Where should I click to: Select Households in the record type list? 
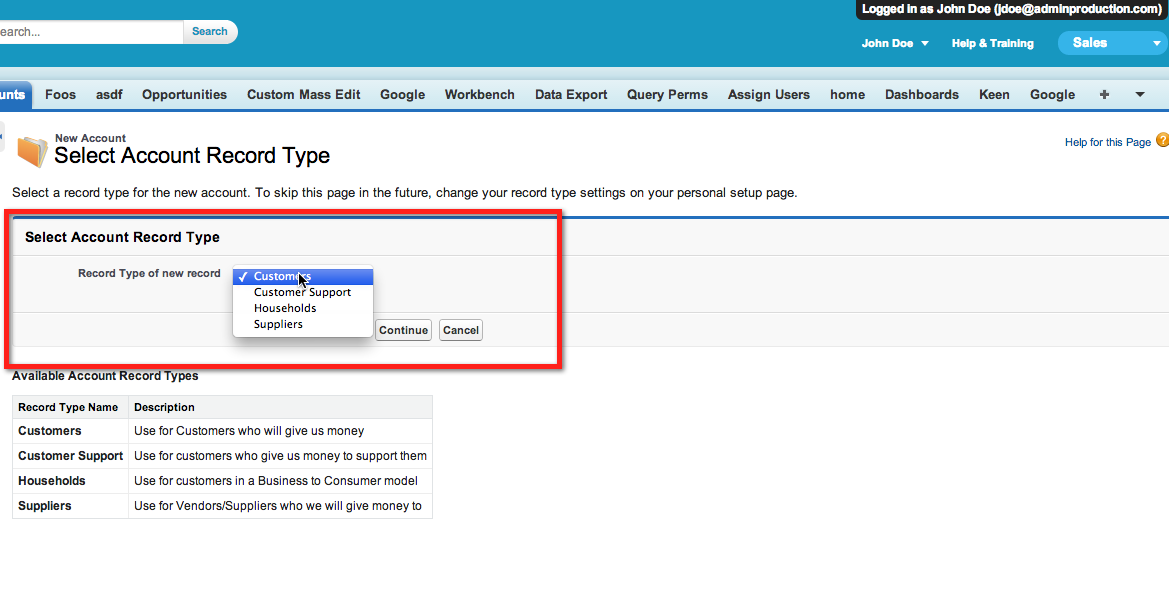[x=284, y=308]
